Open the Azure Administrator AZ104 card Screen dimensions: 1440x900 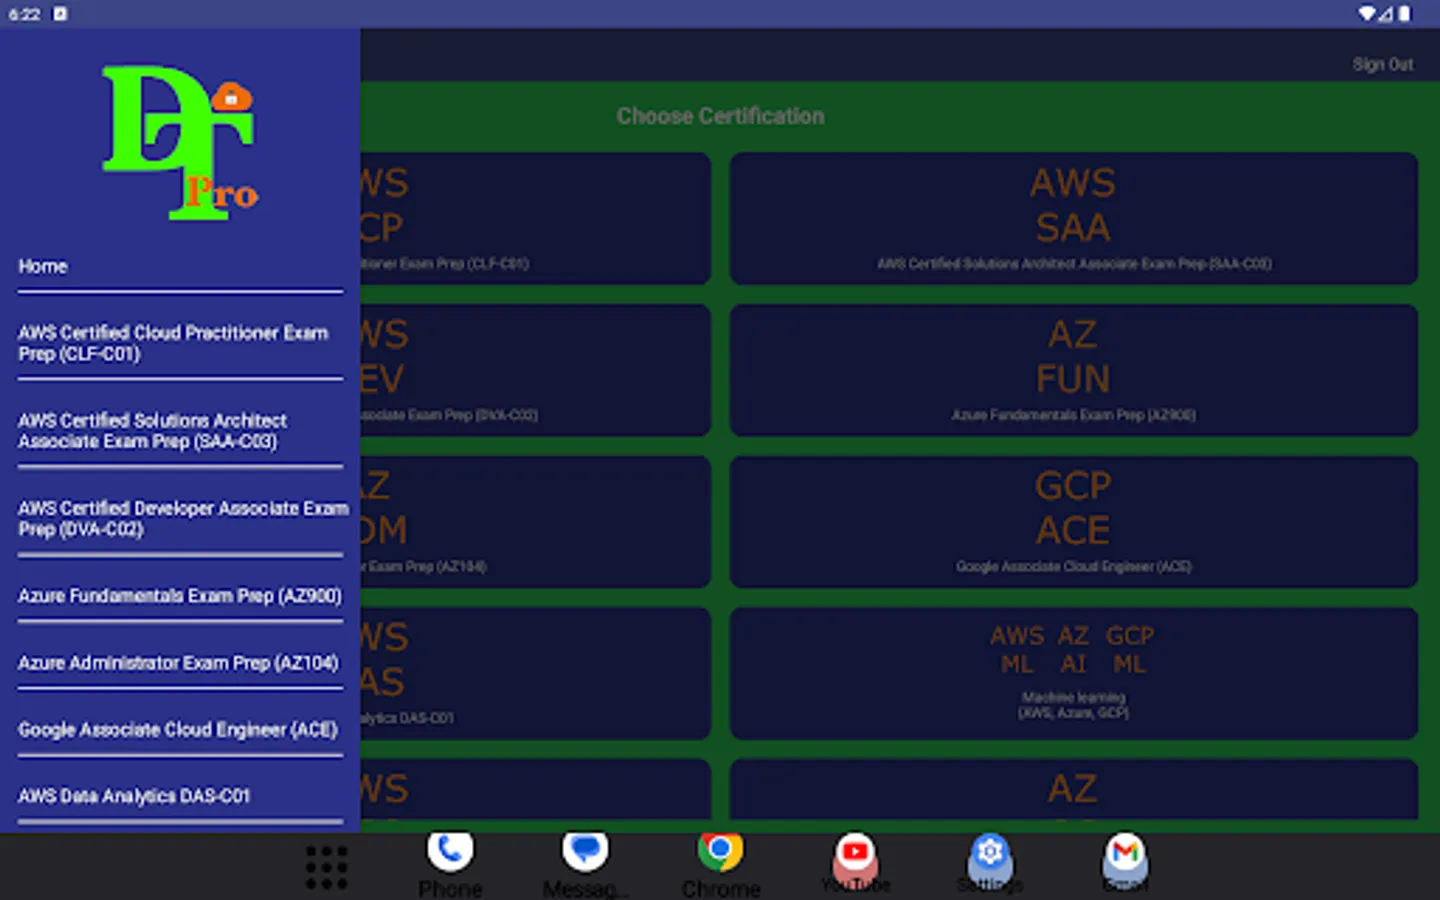click(x=535, y=522)
